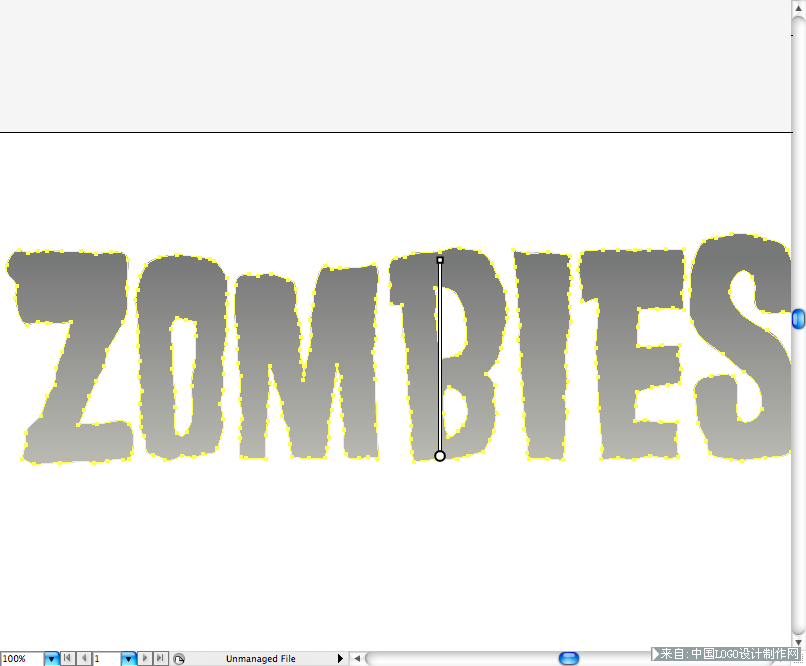The height and width of the screenshot is (666, 806).
Task: Go to previous artboard arrow
Action: (84, 658)
